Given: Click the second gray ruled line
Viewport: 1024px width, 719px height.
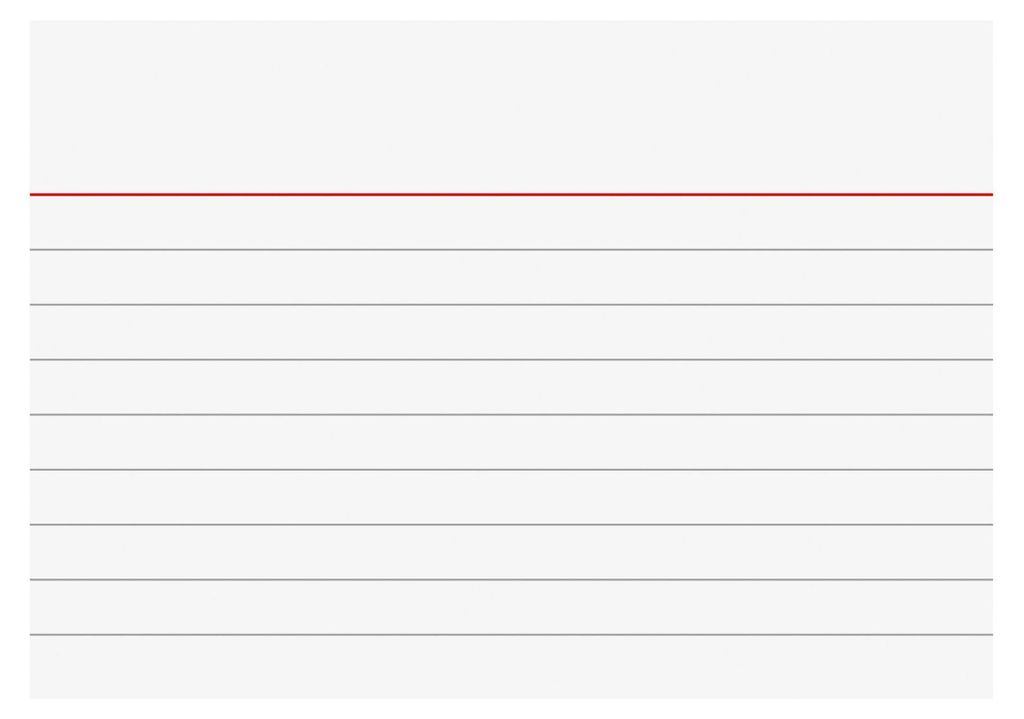Looking at the screenshot, I should [511, 304].
